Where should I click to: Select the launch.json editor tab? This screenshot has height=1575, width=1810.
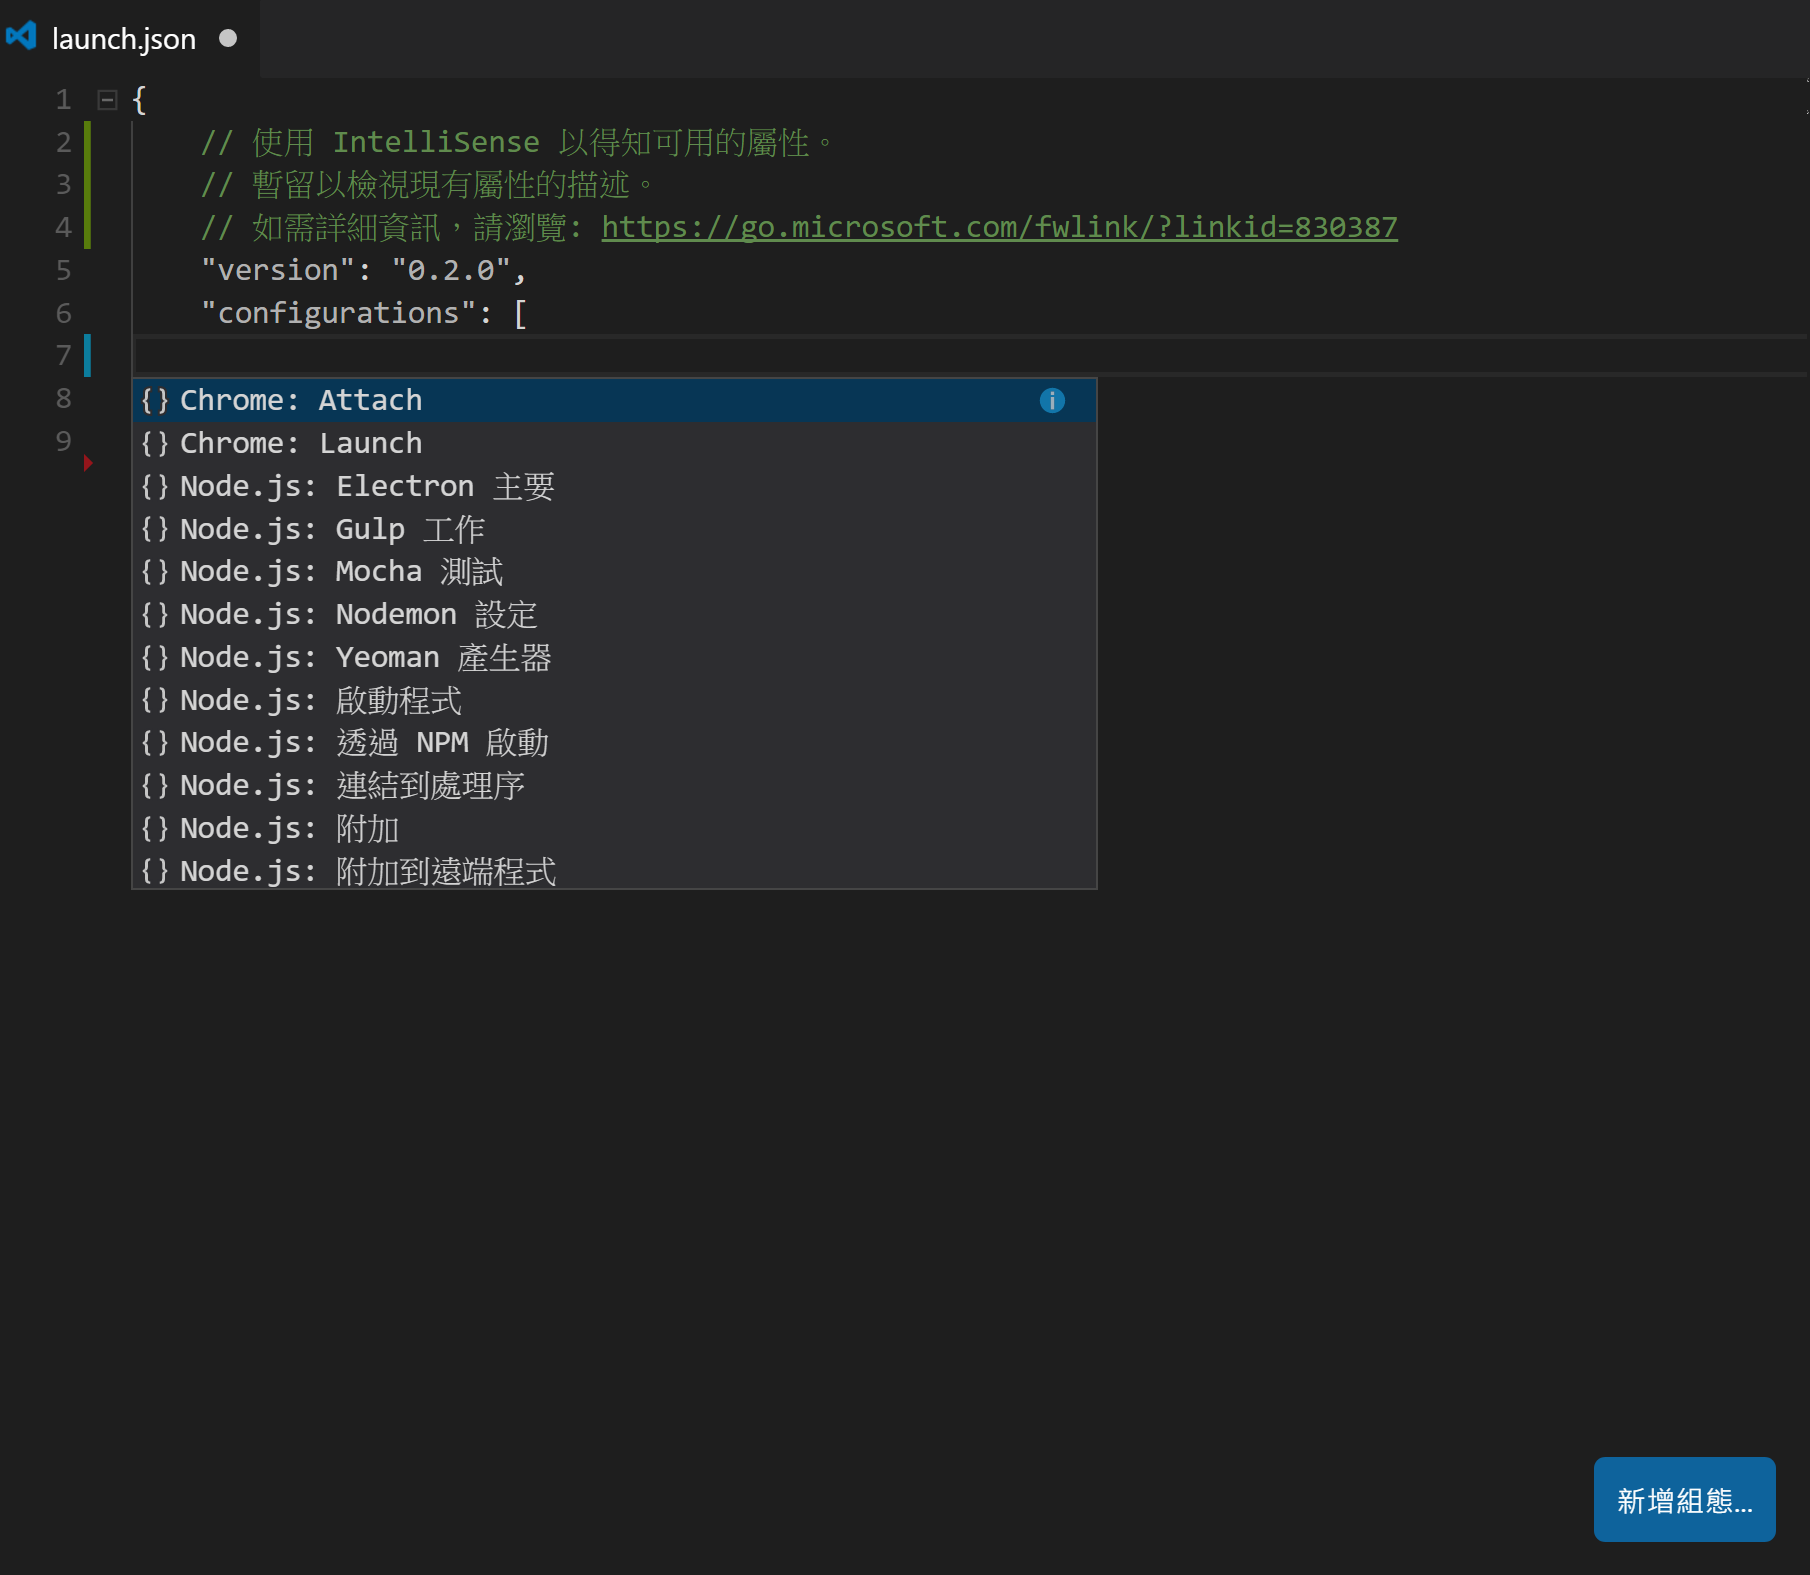point(130,39)
